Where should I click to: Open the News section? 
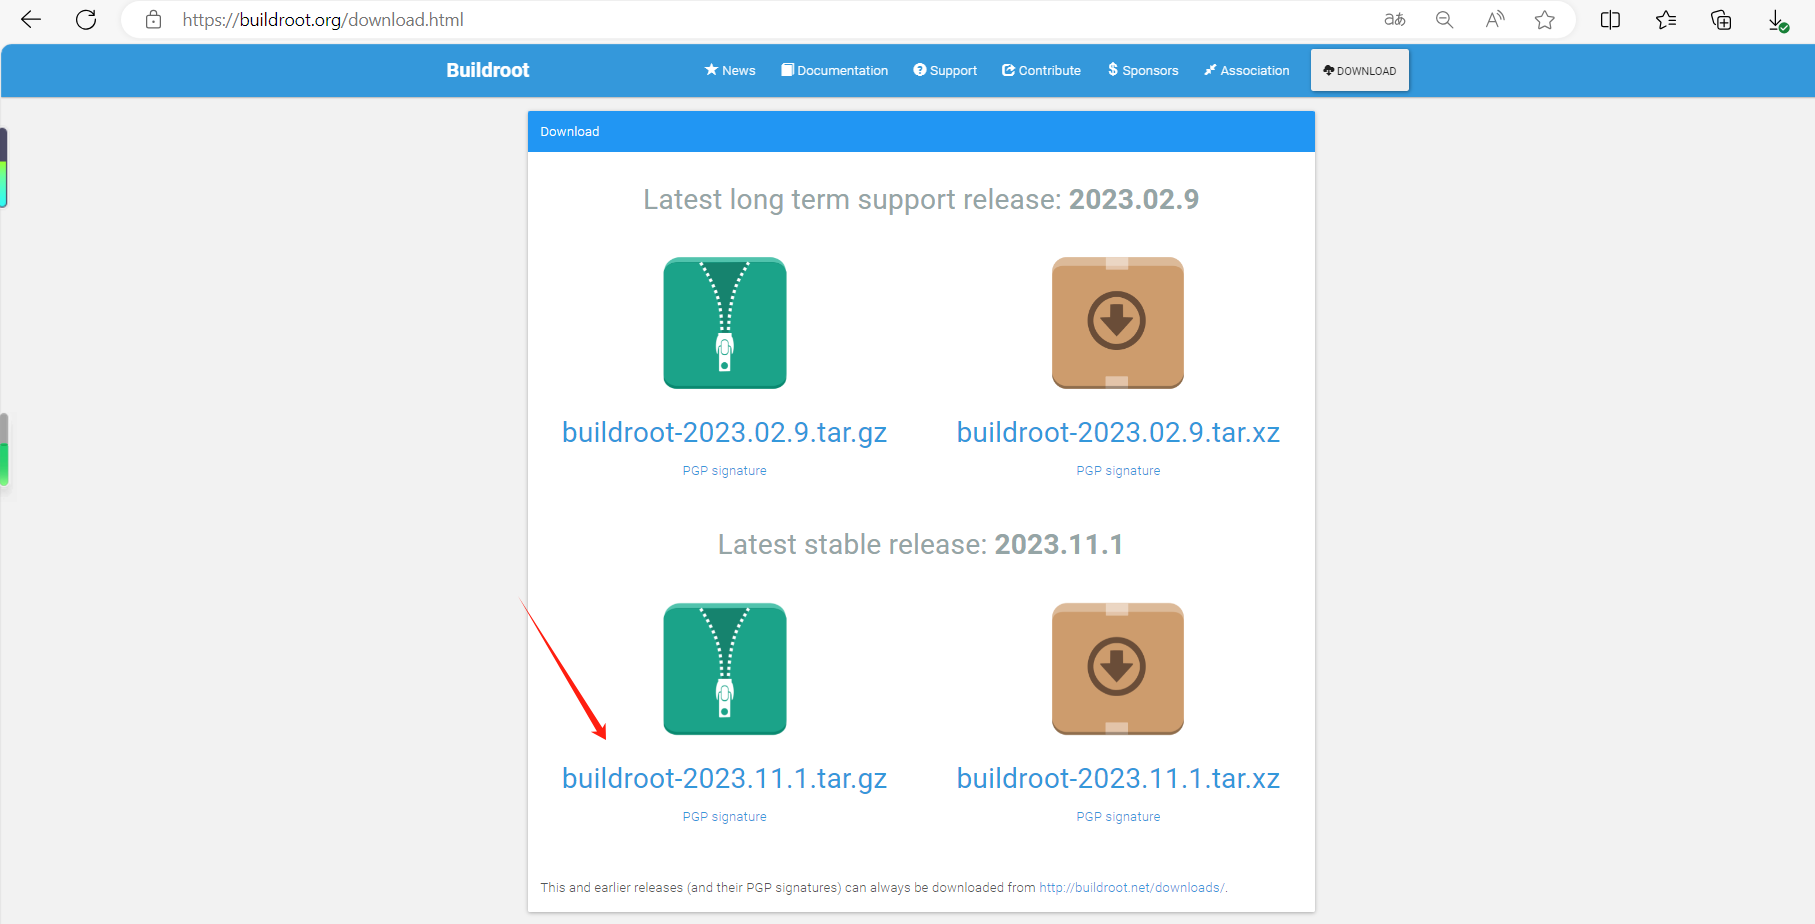730,70
